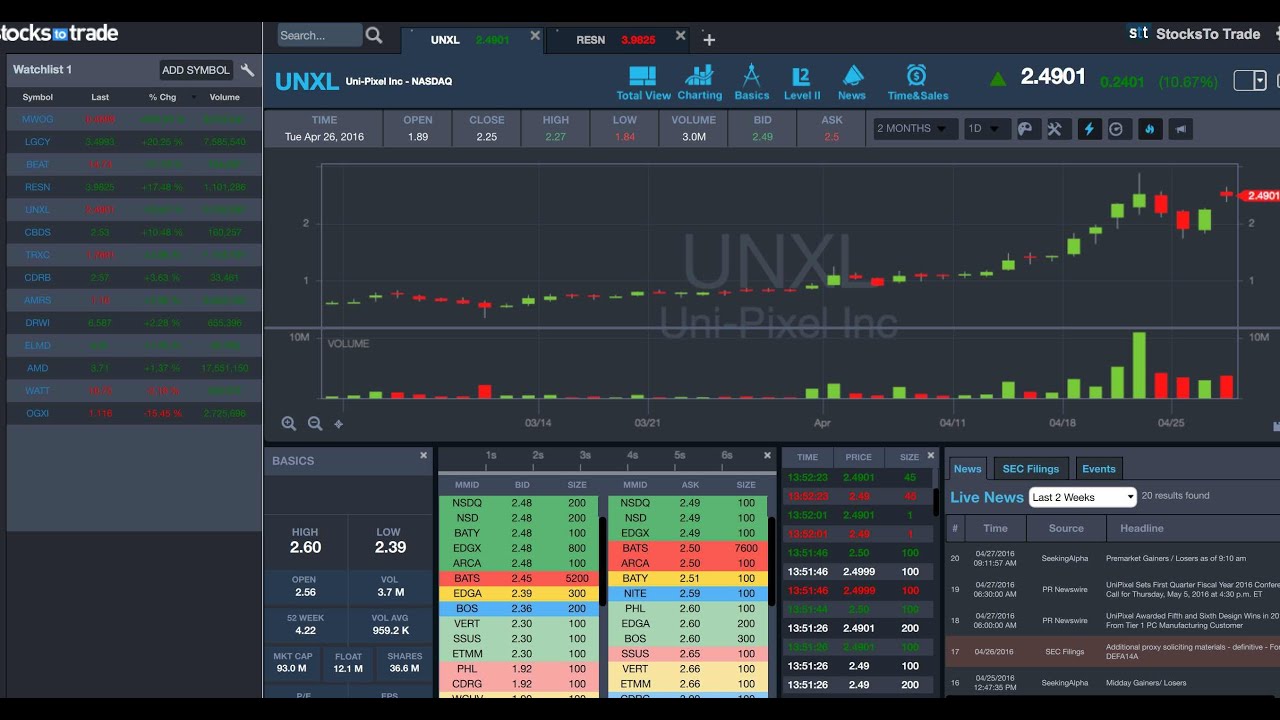The width and height of the screenshot is (1280, 720).
Task: Add a new symbol tab with plus
Action: (709, 40)
